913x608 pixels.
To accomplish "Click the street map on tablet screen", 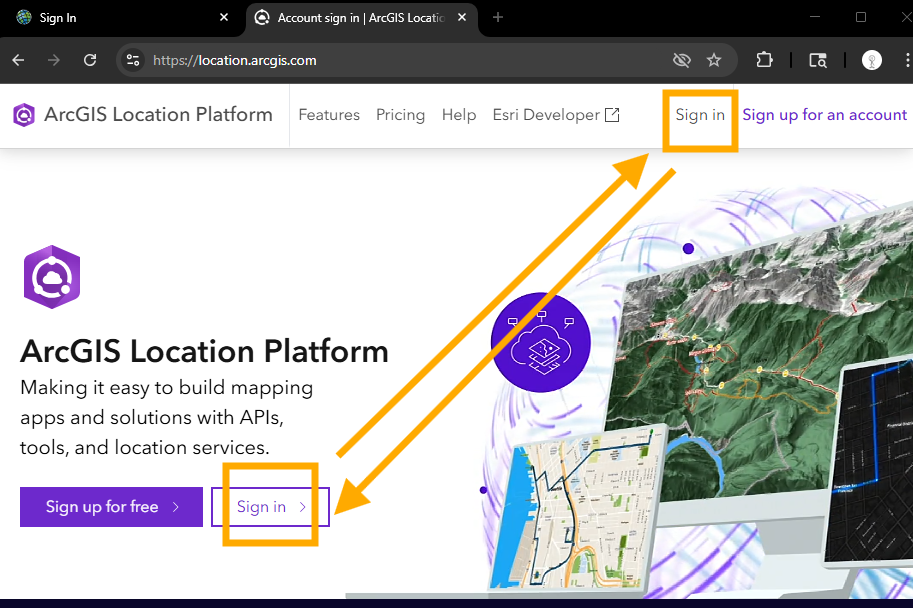I will [576, 510].
